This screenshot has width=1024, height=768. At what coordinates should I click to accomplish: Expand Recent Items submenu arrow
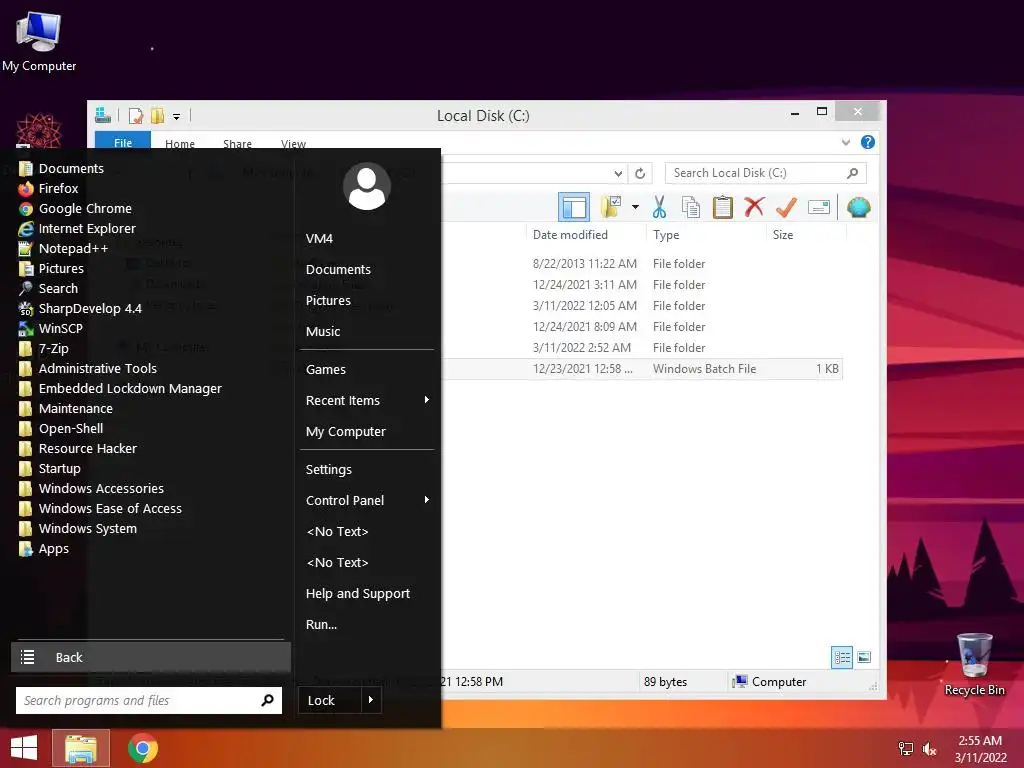(x=426, y=400)
